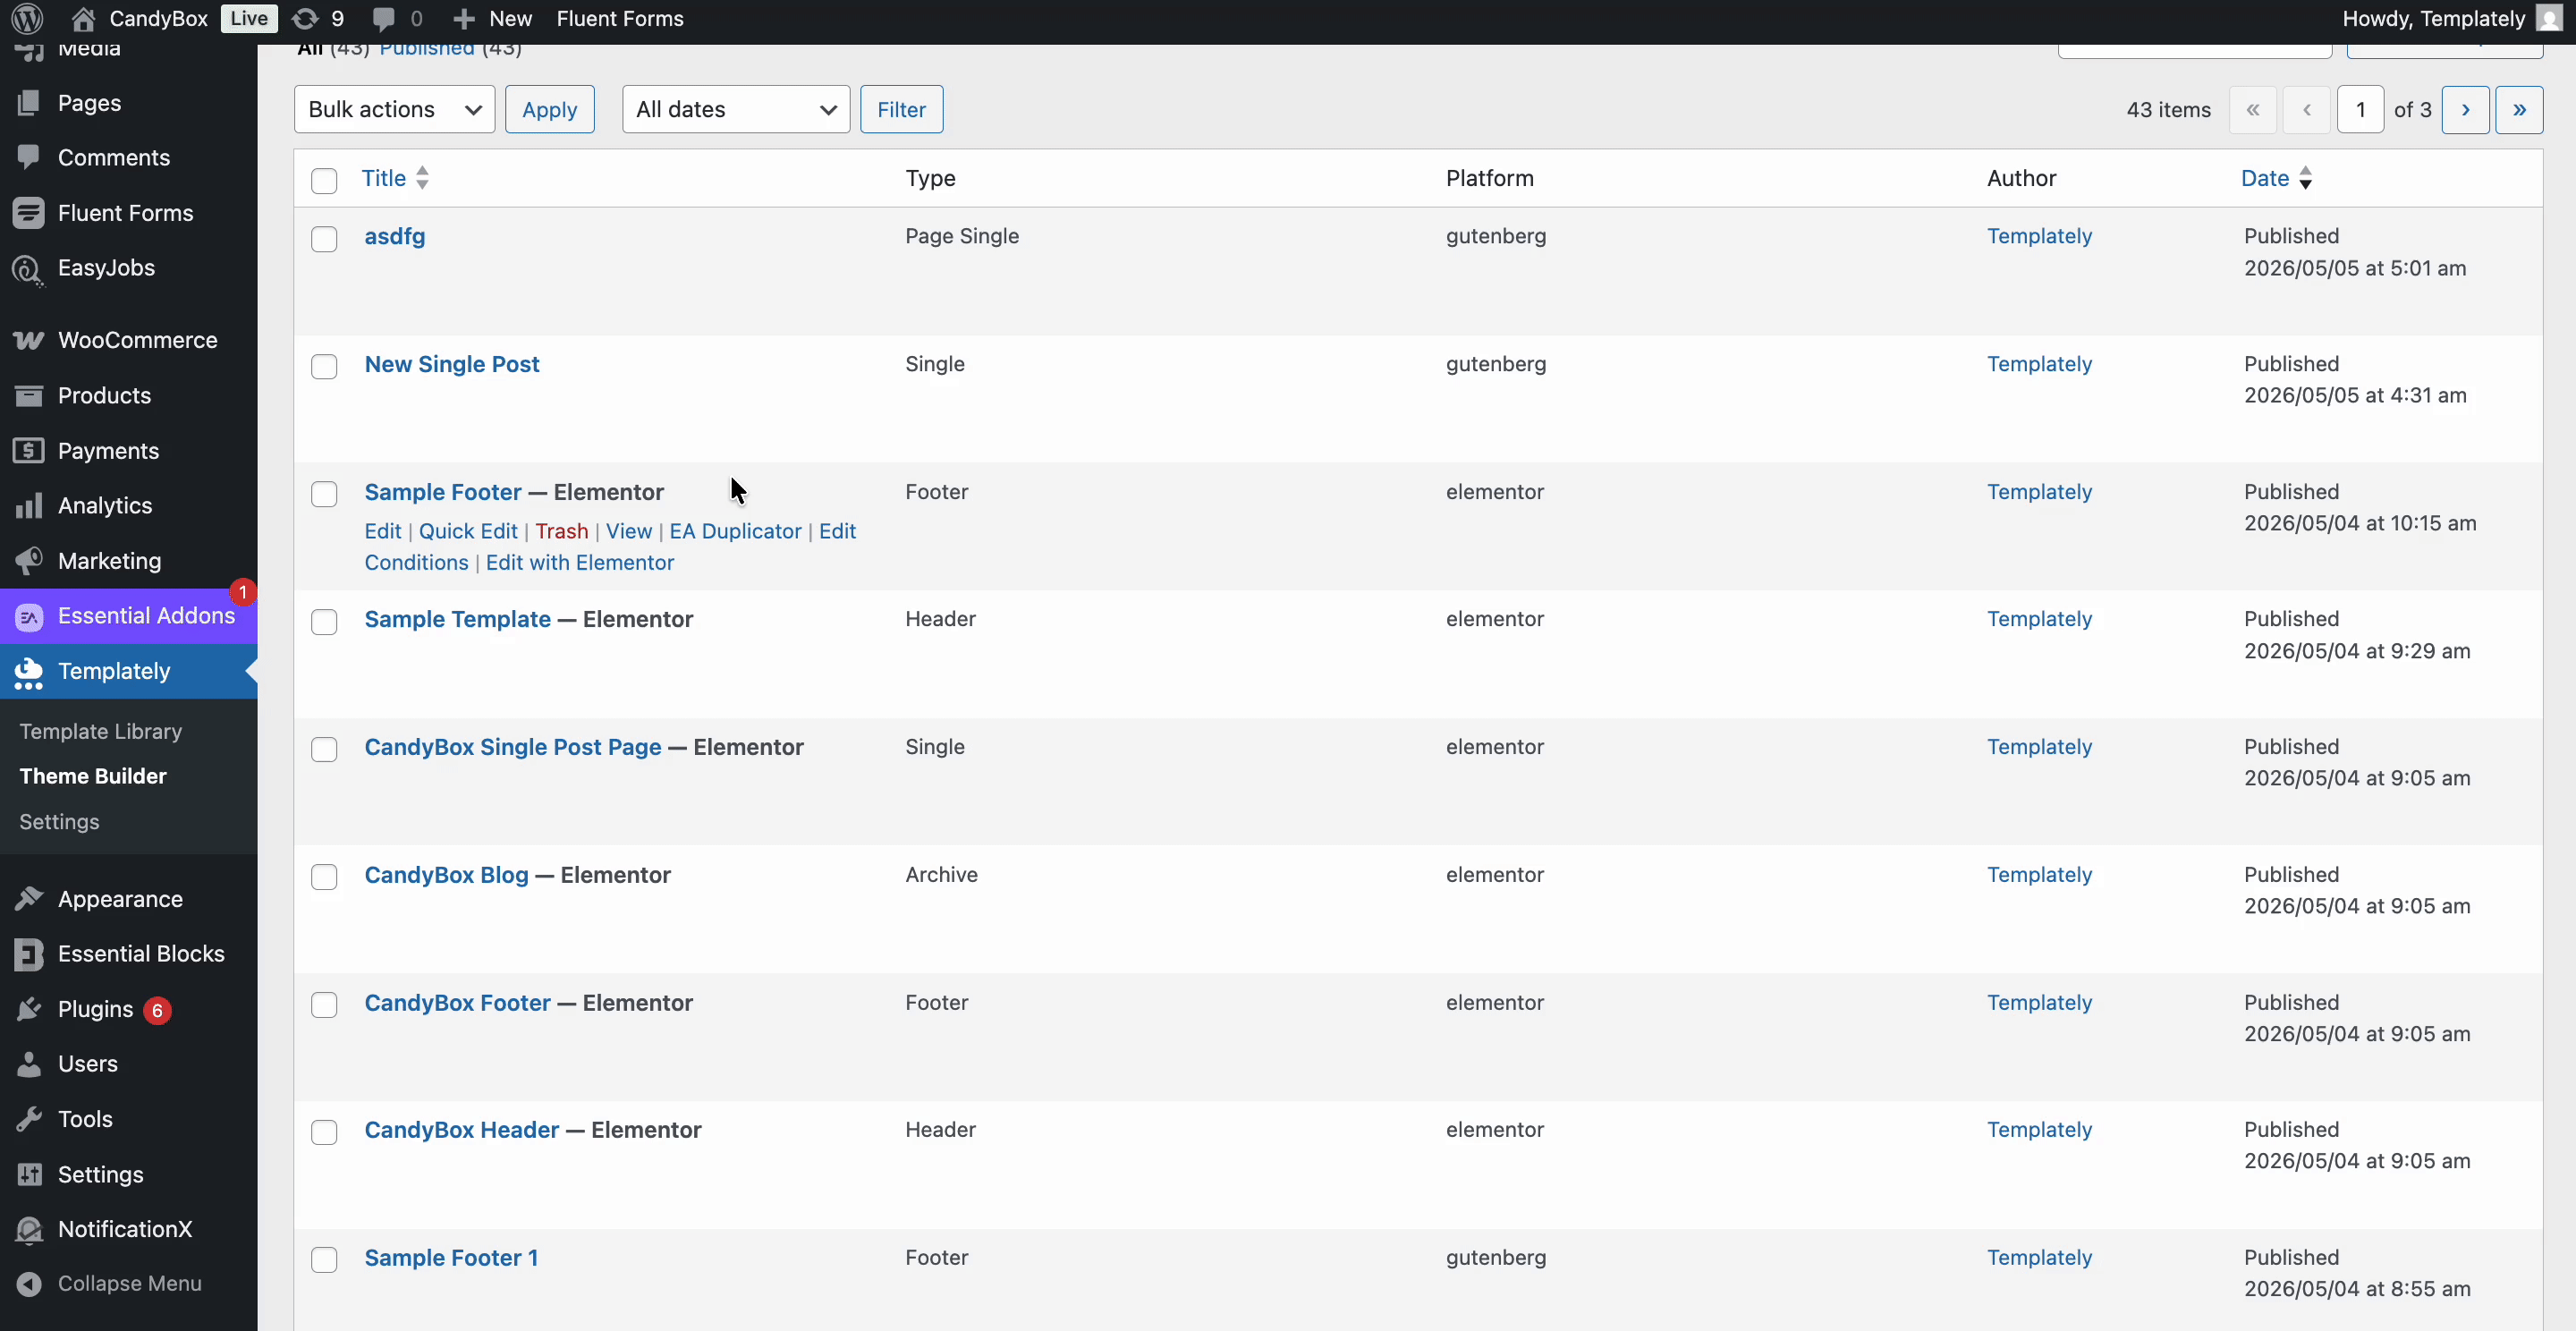2576x1331 pixels.
Task: Check the CandyBox Blog row checkbox
Action: pos(324,877)
